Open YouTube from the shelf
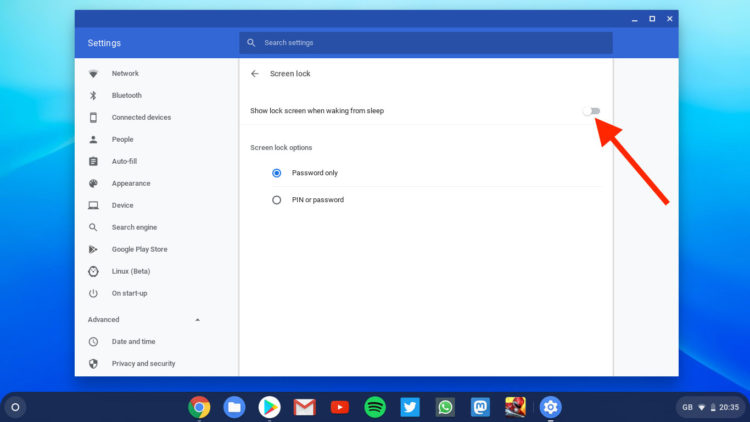This screenshot has width=750, height=422. click(340, 407)
